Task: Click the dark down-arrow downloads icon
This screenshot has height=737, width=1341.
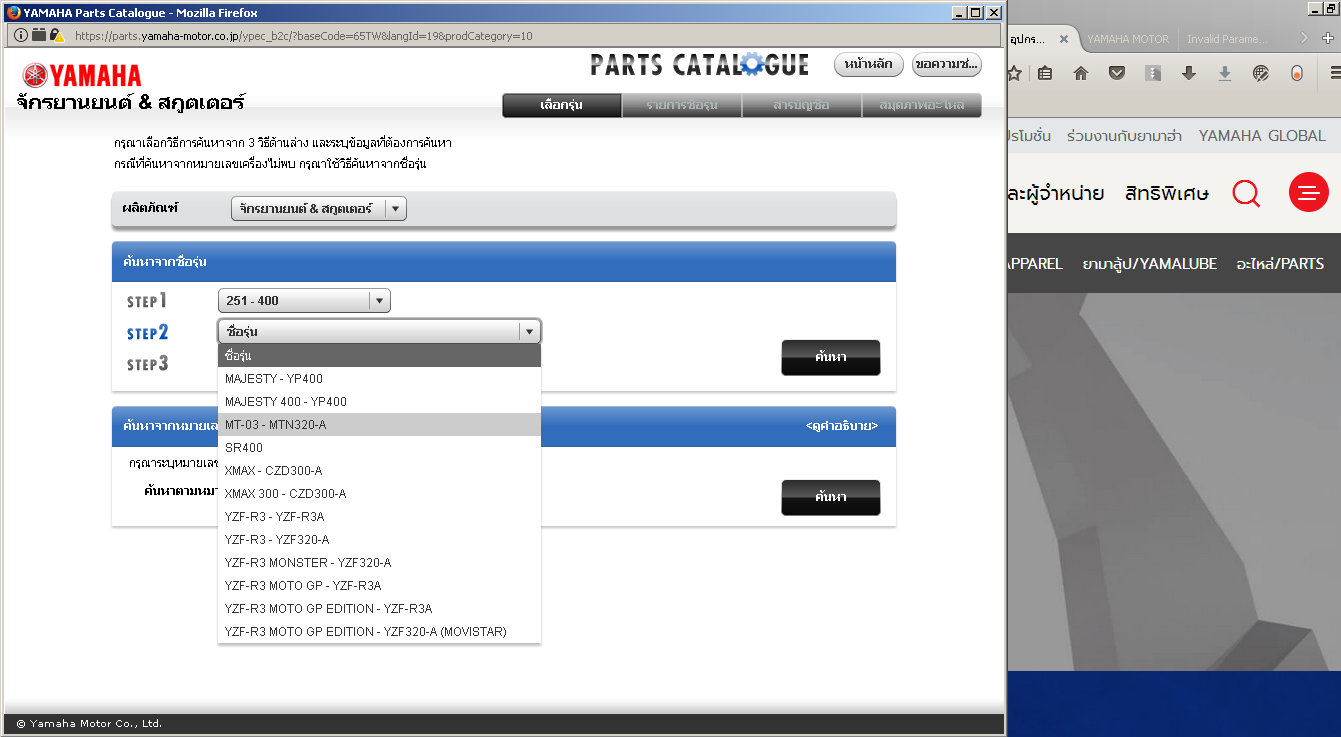Action: tap(1189, 73)
